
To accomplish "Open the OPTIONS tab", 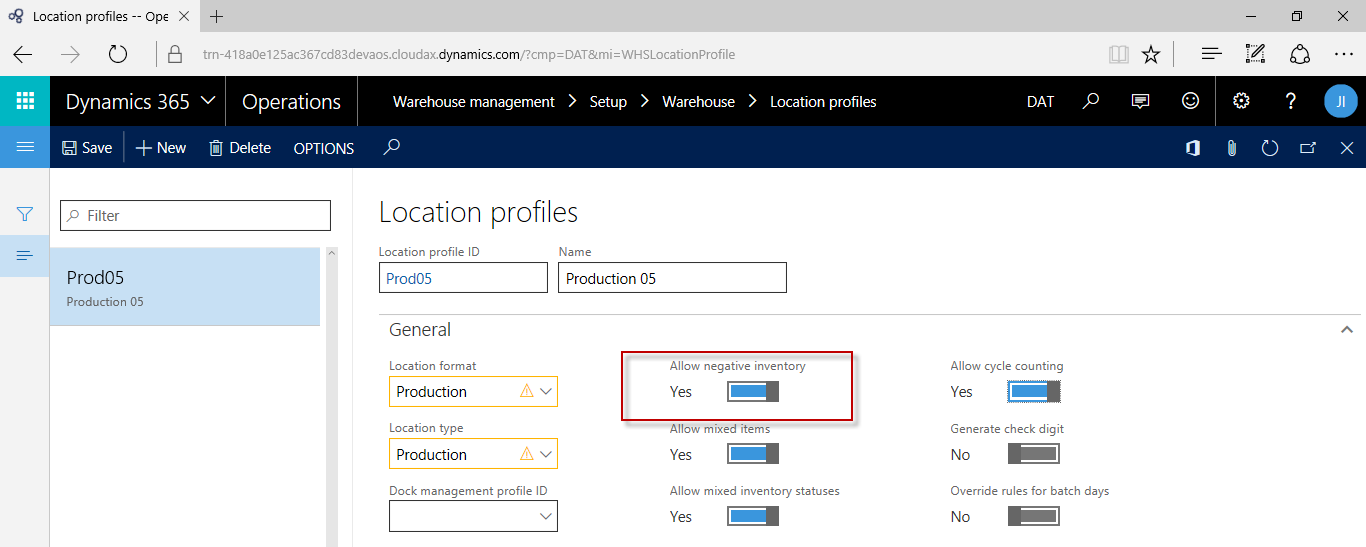I will [324, 148].
